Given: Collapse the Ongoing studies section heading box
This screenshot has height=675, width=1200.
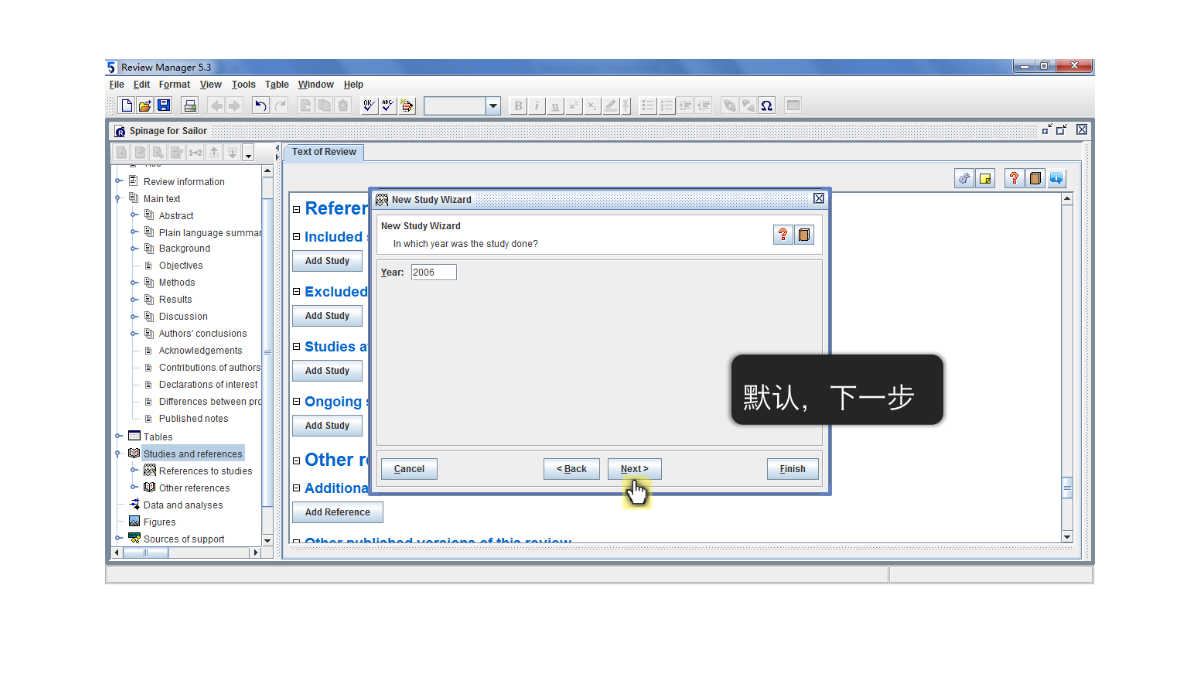Looking at the screenshot, I should (296, 402).
